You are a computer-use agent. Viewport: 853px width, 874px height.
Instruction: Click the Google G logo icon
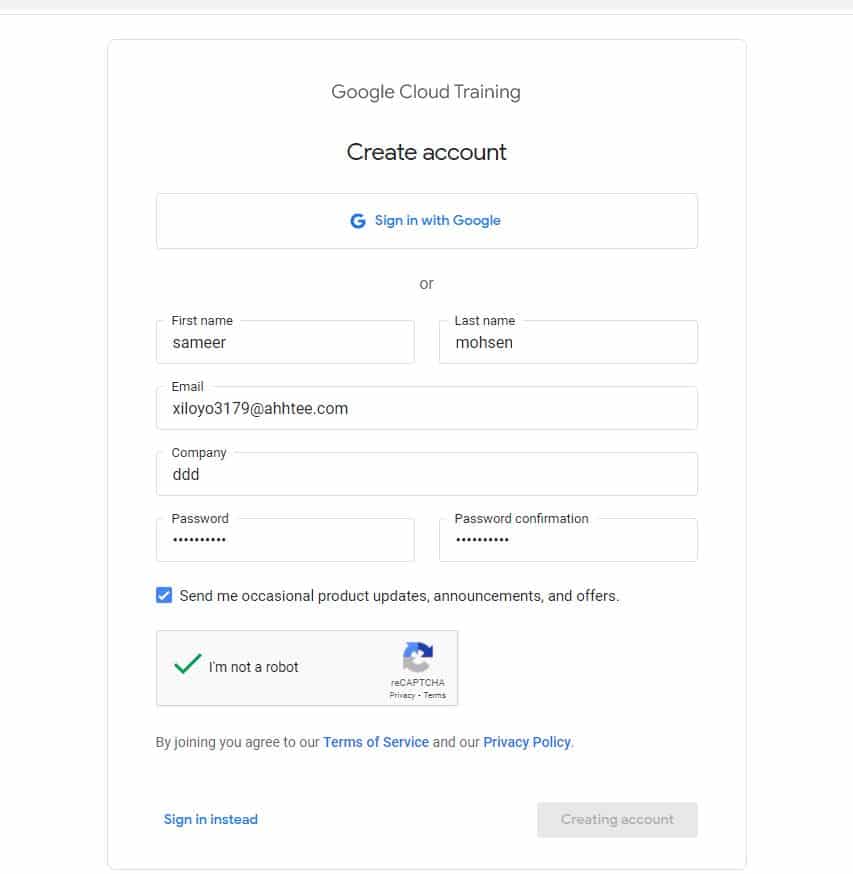tap(357, 221)
